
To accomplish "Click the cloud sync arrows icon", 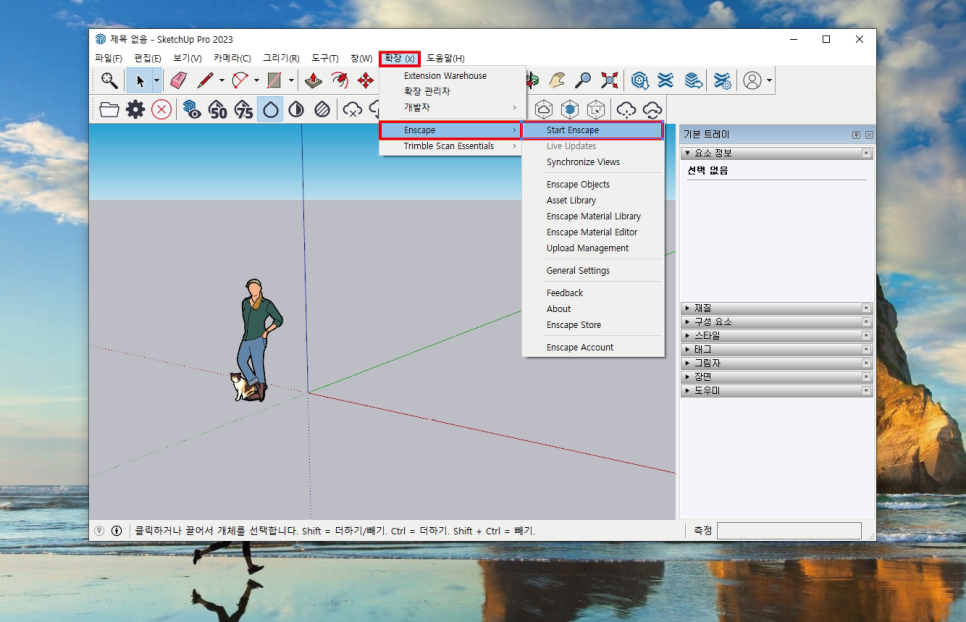I will point(652,110).
